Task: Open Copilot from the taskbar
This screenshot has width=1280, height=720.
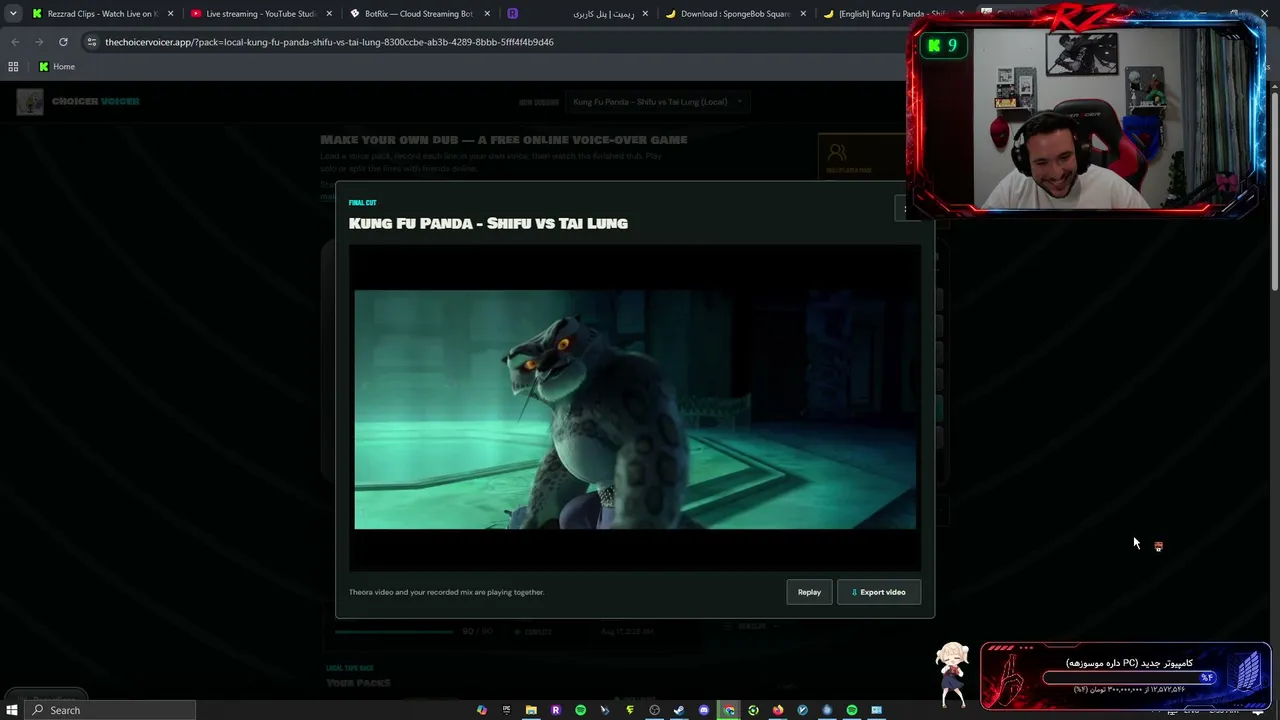Action: tap(482, 710)
